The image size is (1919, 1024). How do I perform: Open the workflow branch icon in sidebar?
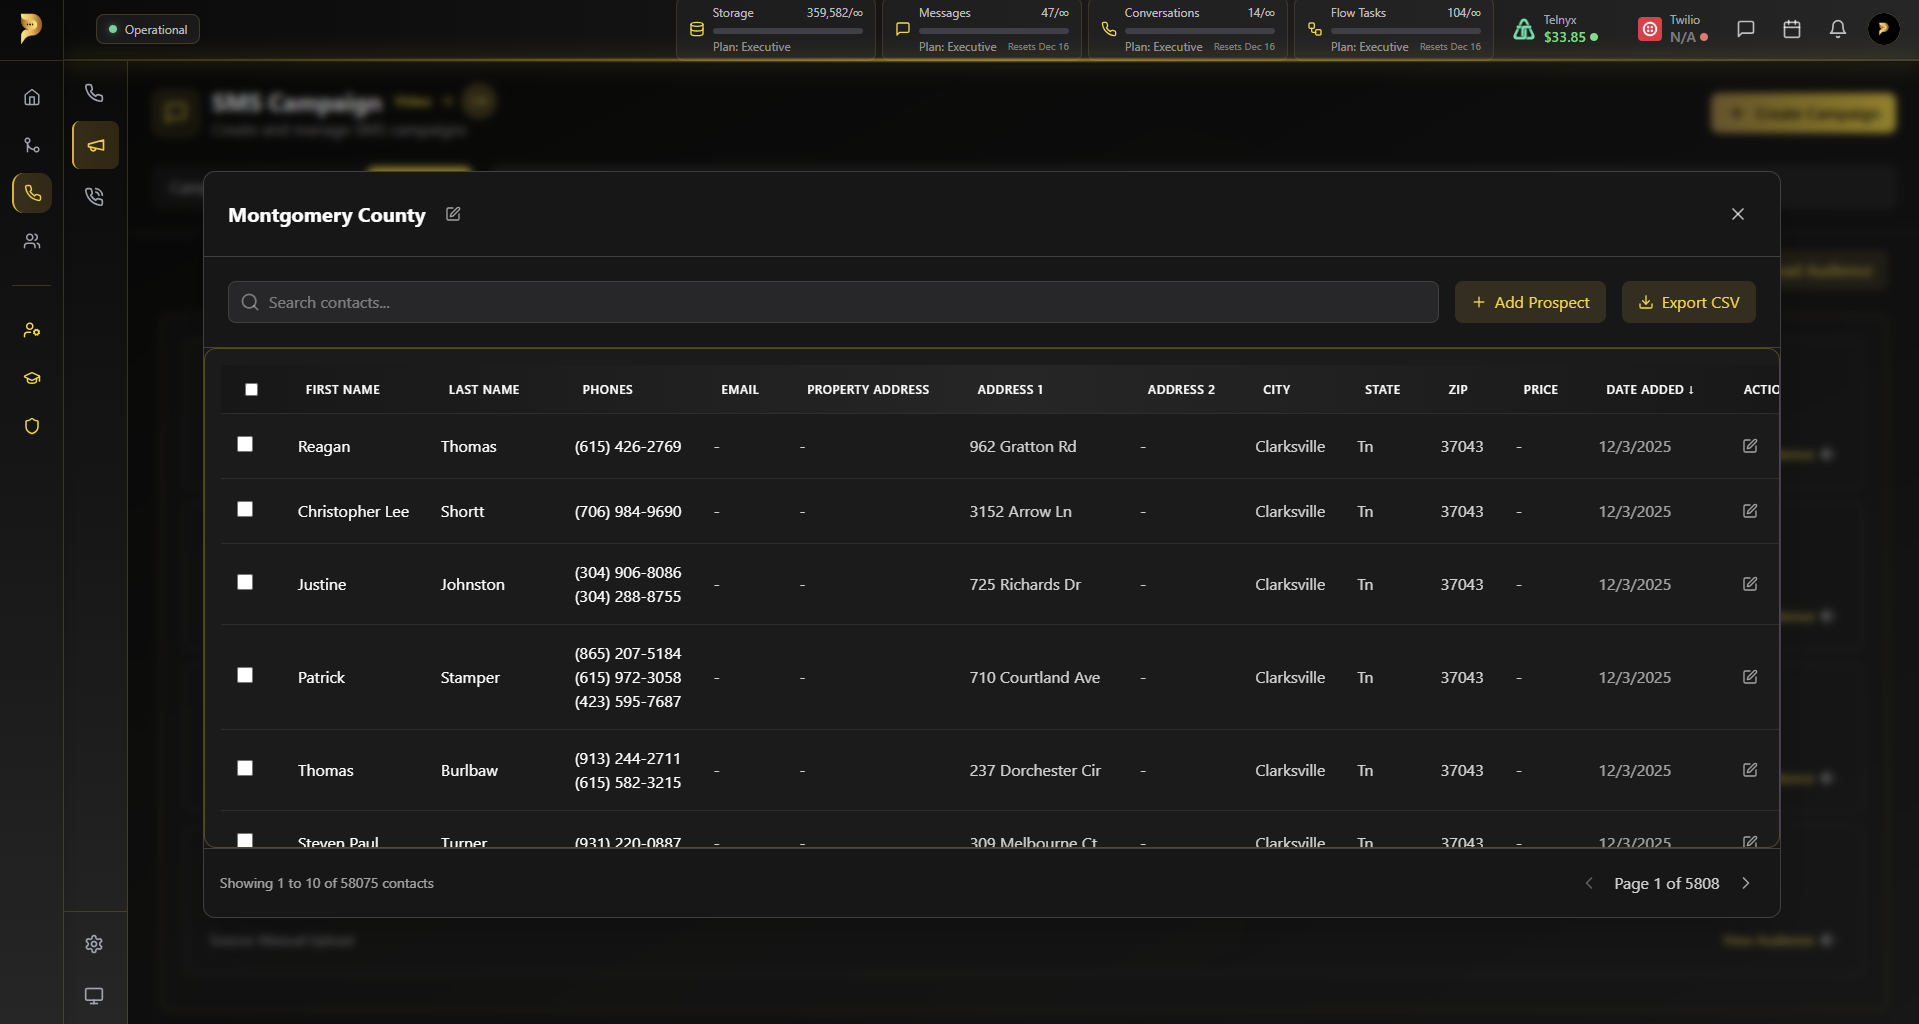pos(32,145)
